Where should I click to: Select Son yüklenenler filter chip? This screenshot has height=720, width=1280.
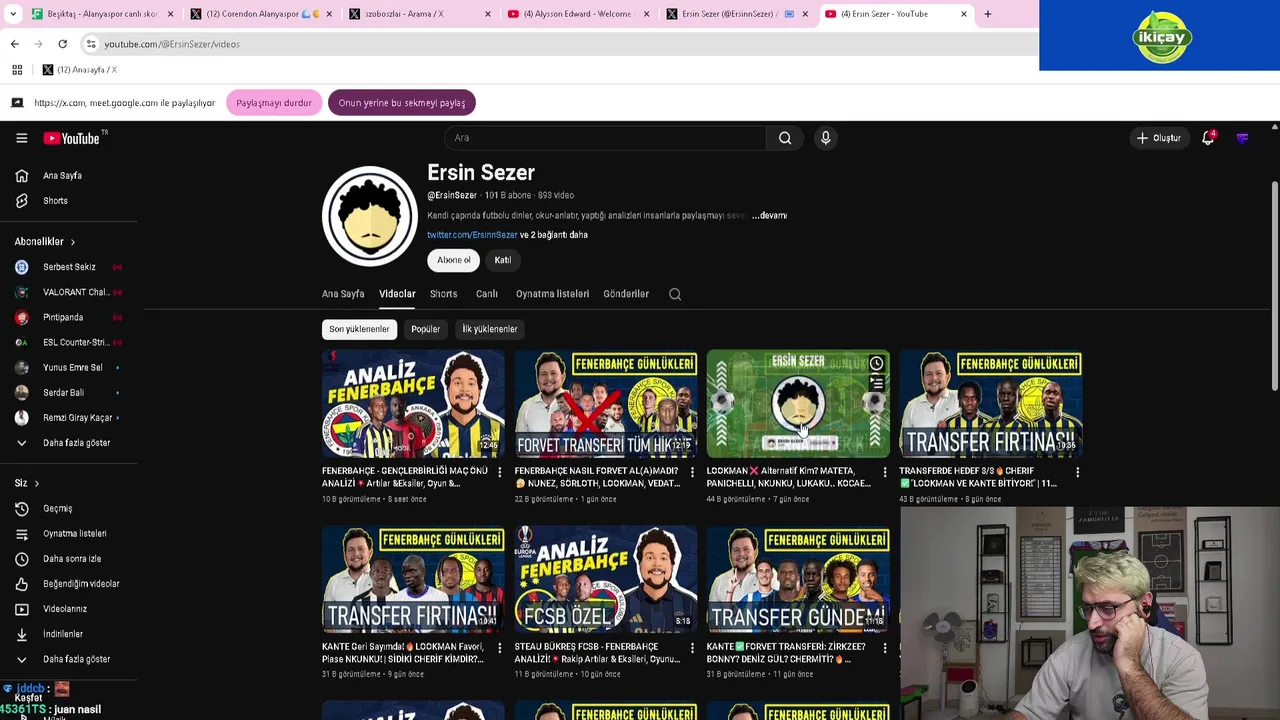click(x=359, y=329)
